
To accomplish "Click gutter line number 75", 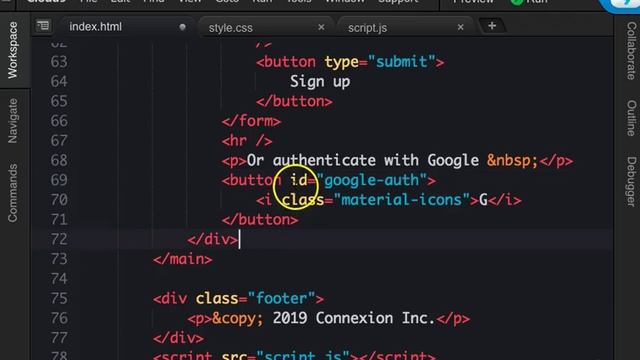I will click(59, 298).
